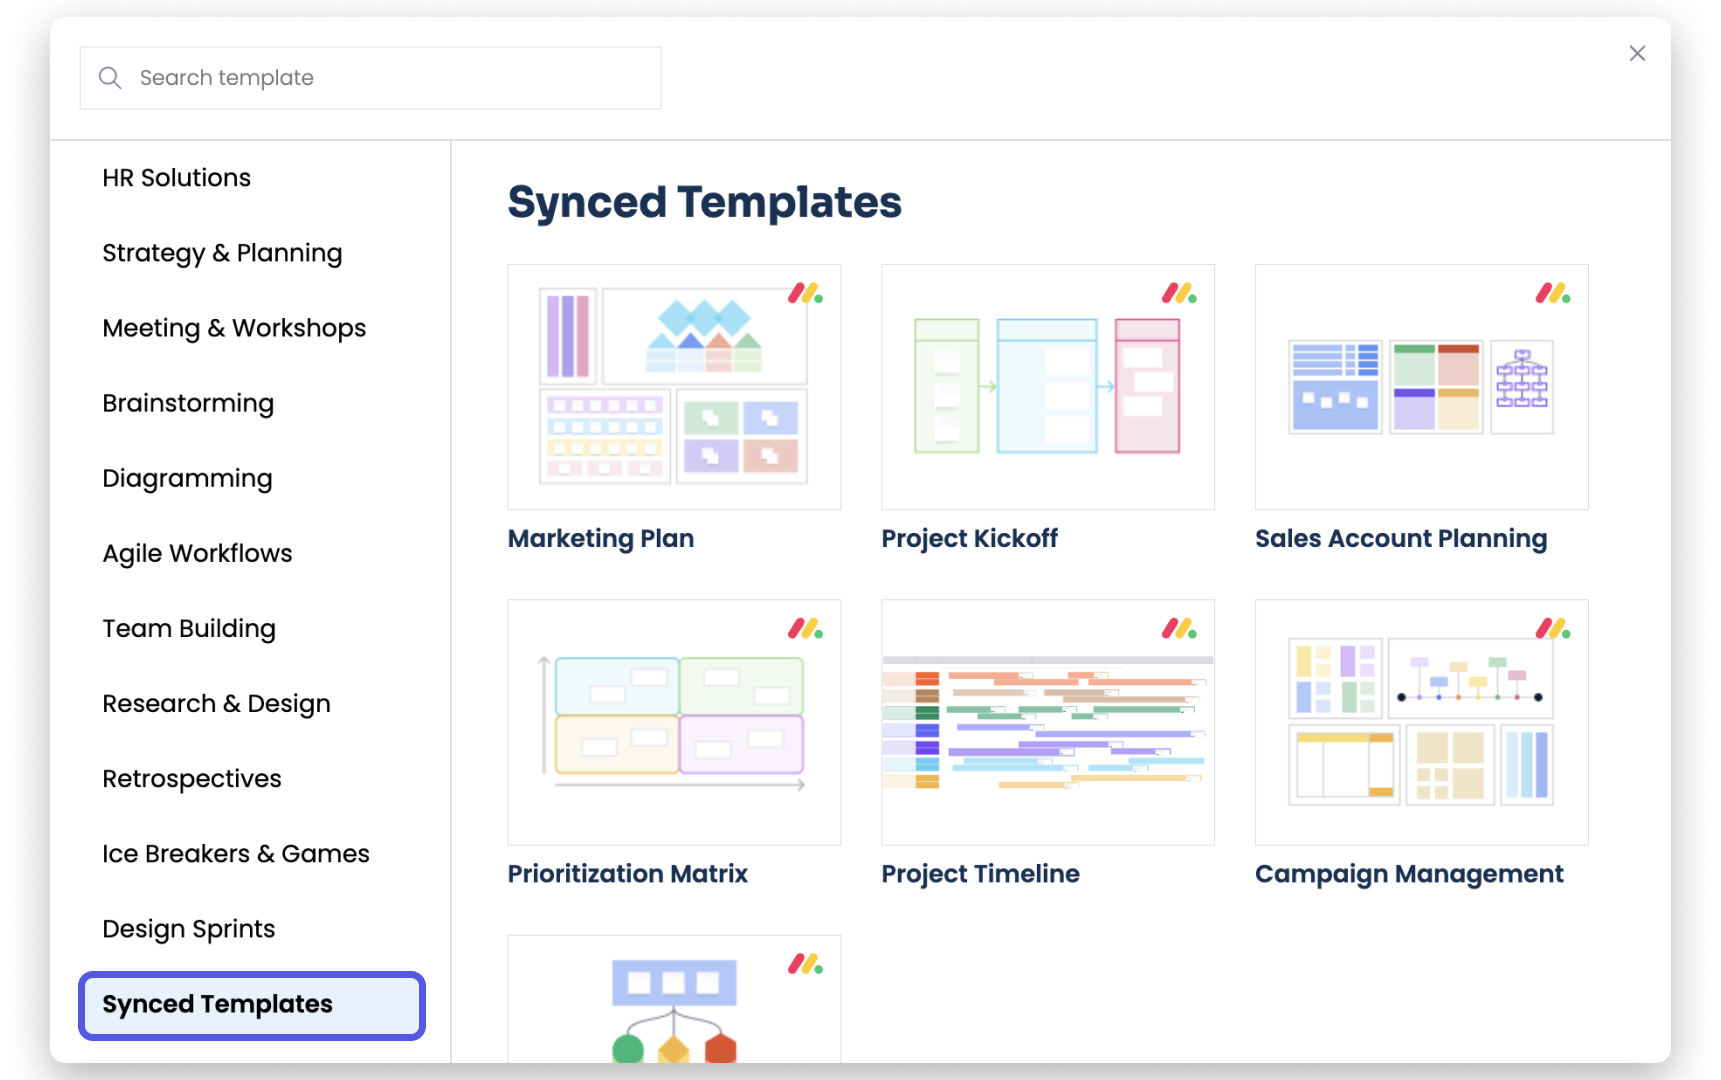Select the Design Sprints category
Viewport: 1721px width, 1080px height.
click(189, 928)
